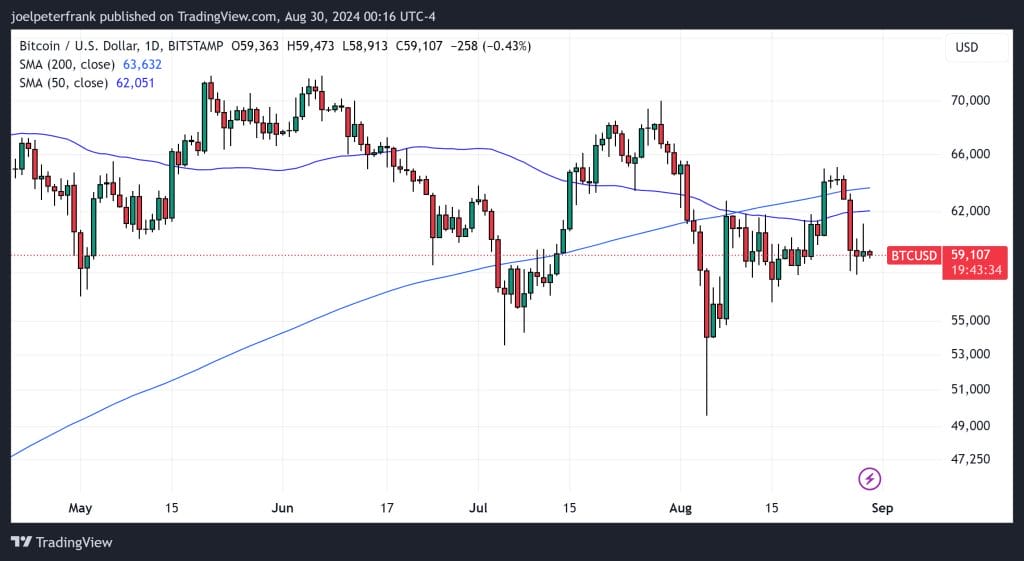Click the red BTCUSD price tag
The height and width of the screenshot is (561, 1024).
point(912,255)
